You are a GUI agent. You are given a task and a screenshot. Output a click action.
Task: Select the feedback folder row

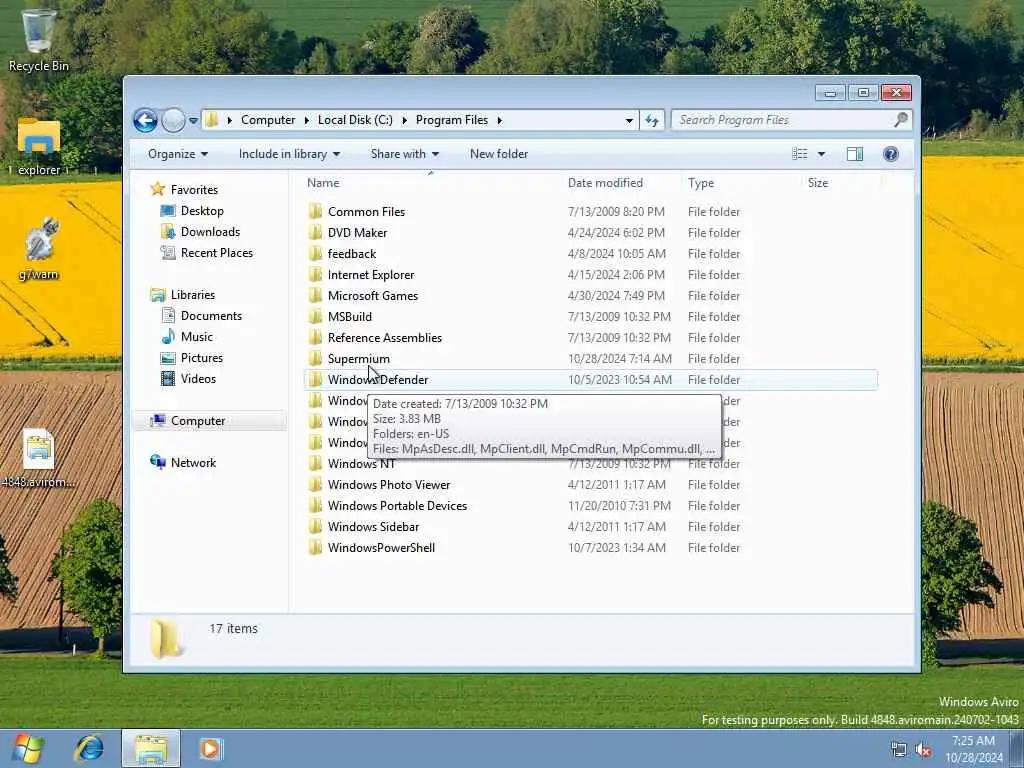pos(590,254)
